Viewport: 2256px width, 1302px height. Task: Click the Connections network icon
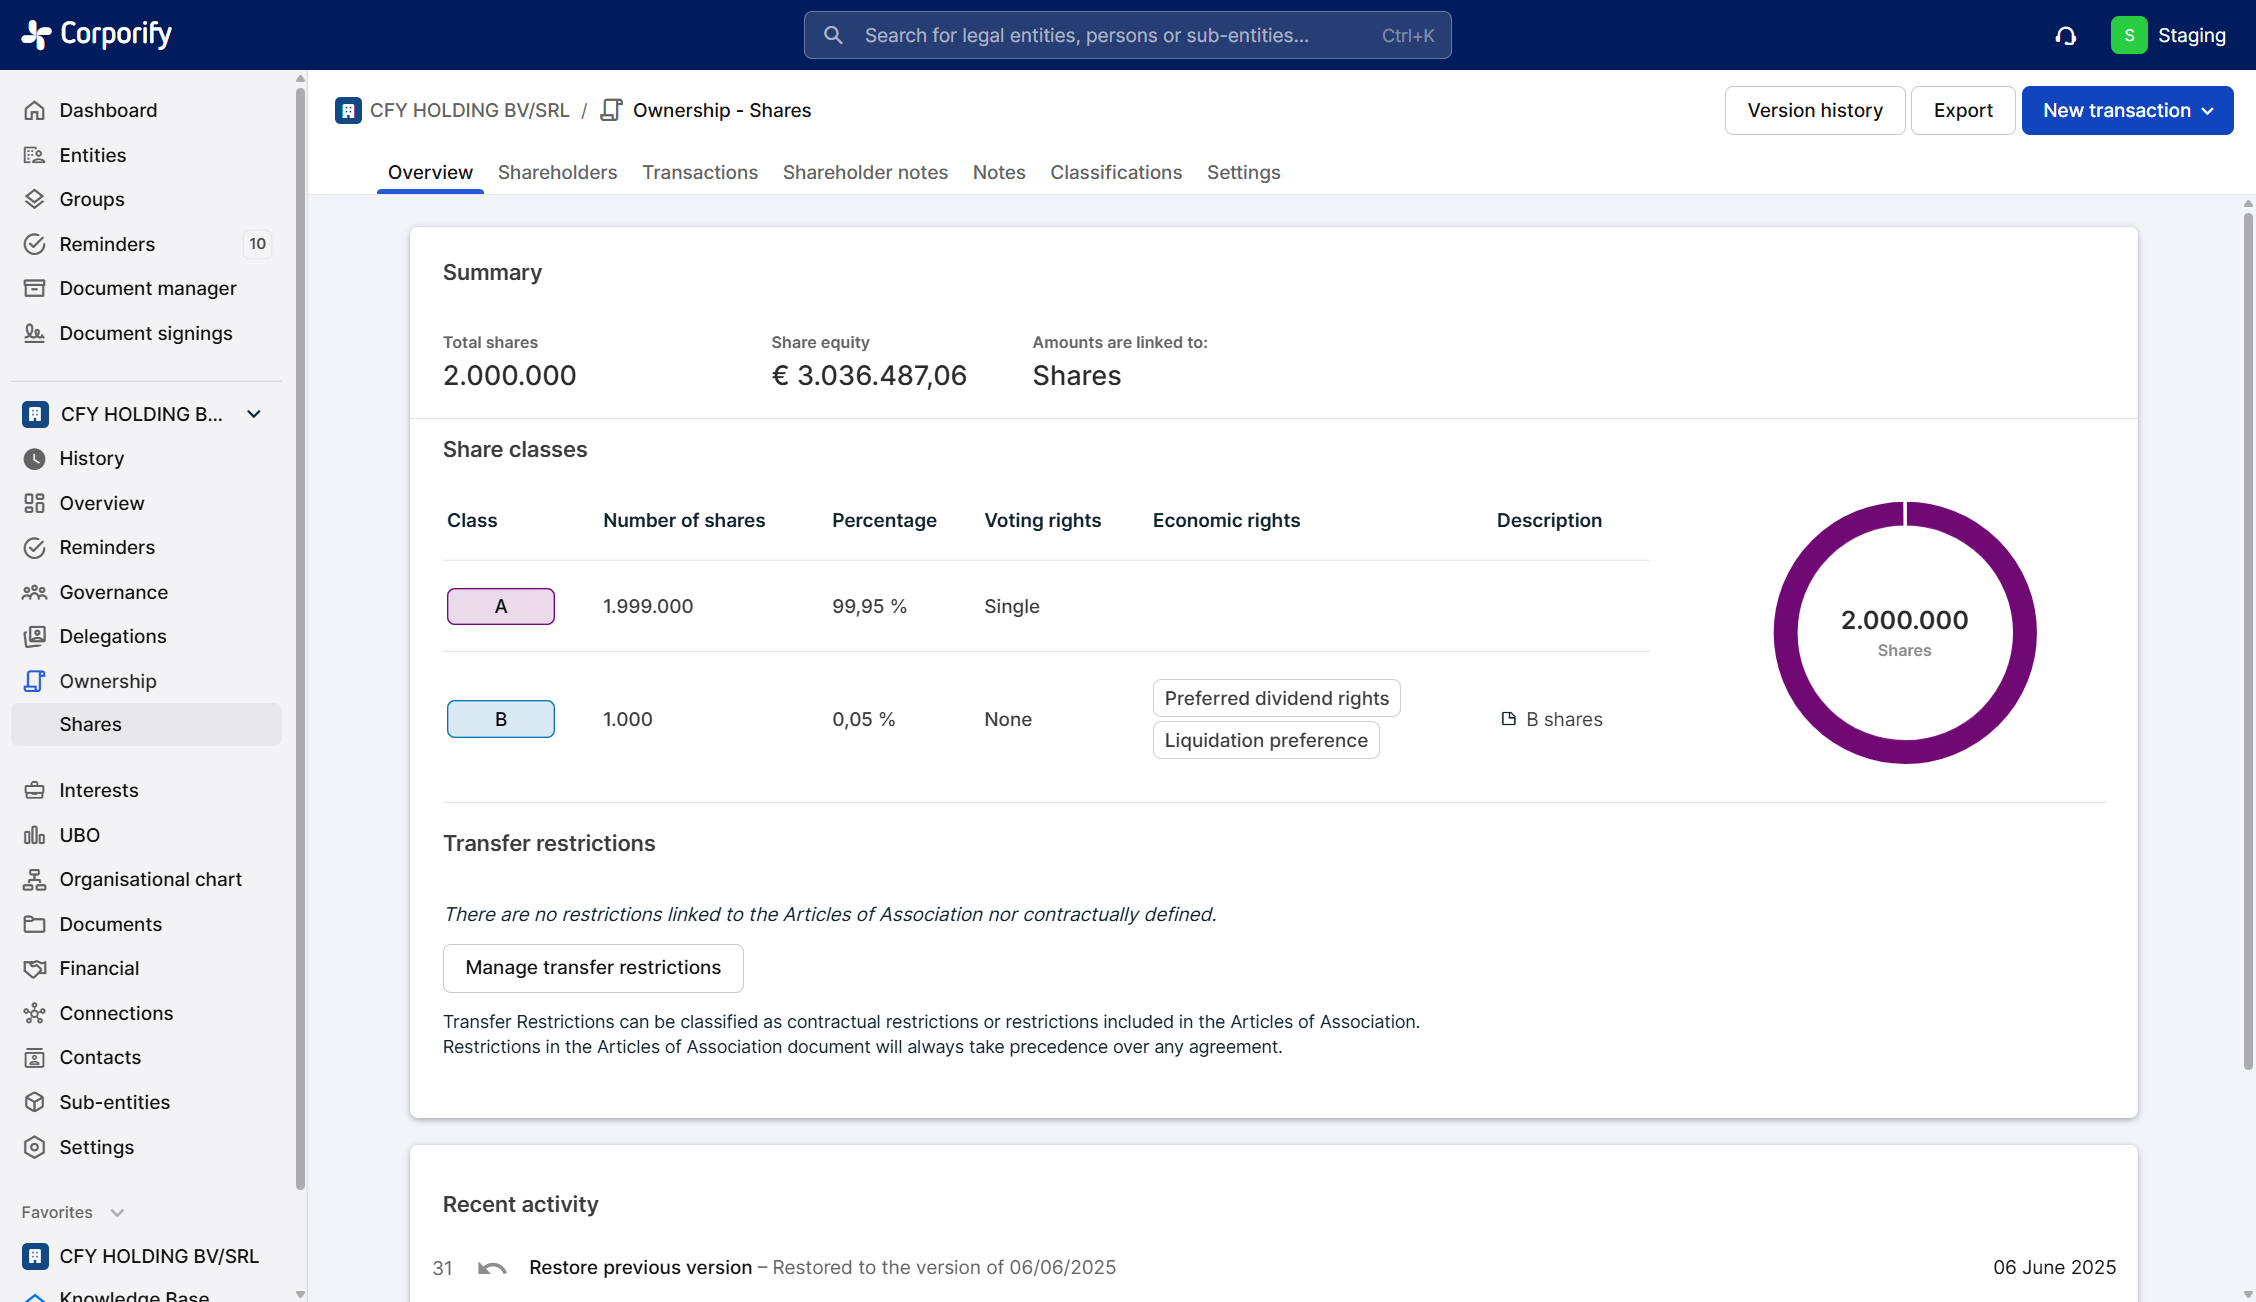[x=34, y=1013]
